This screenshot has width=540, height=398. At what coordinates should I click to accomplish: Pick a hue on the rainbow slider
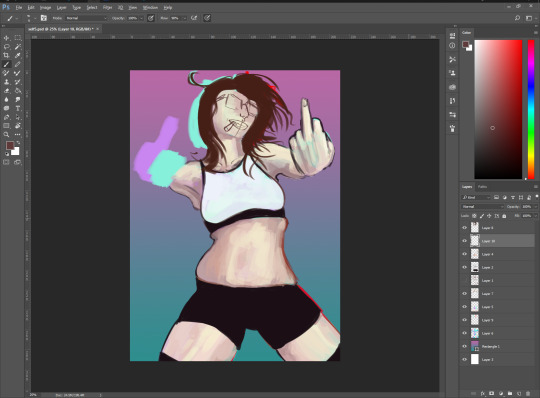point(531,109)
